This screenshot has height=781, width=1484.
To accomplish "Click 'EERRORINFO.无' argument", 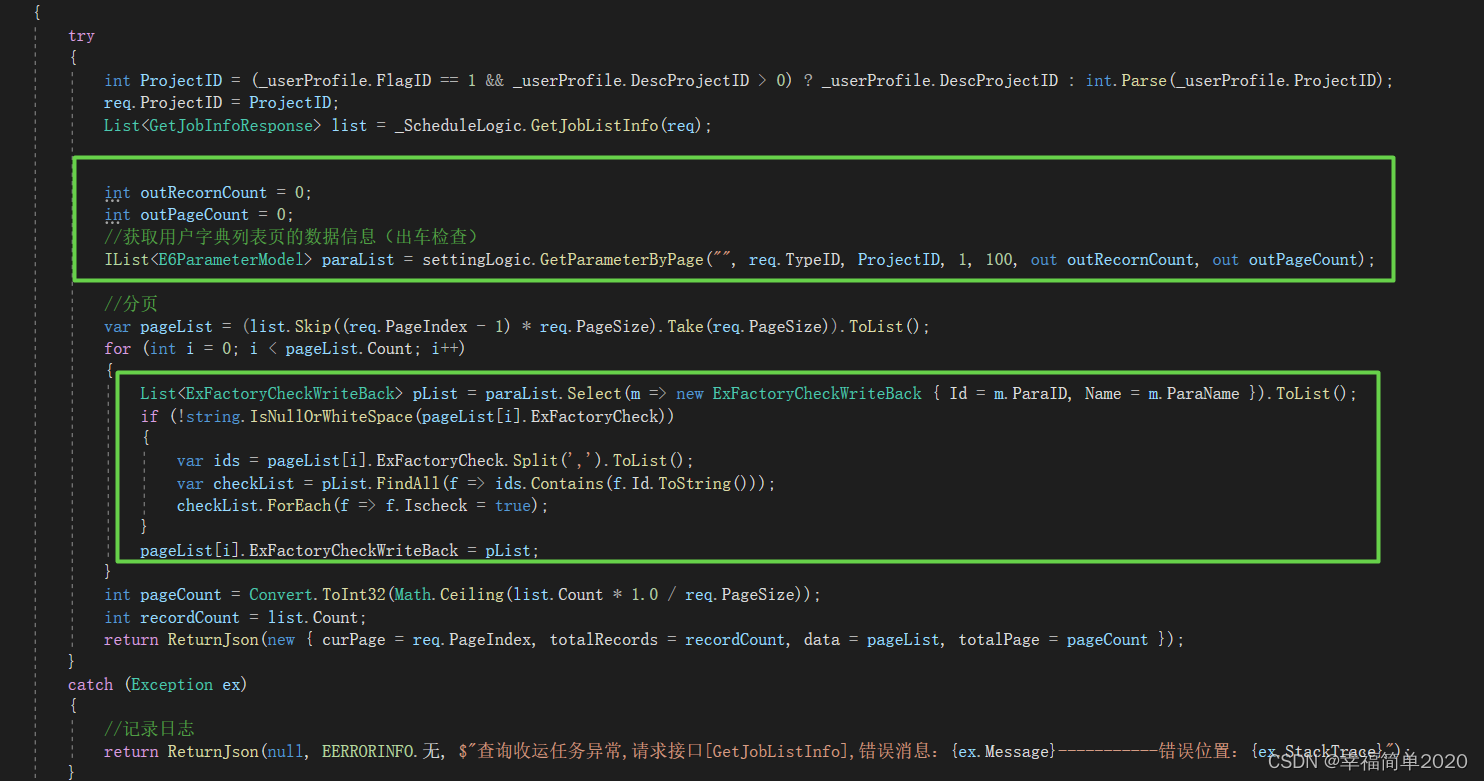I will tap(380, 752).
